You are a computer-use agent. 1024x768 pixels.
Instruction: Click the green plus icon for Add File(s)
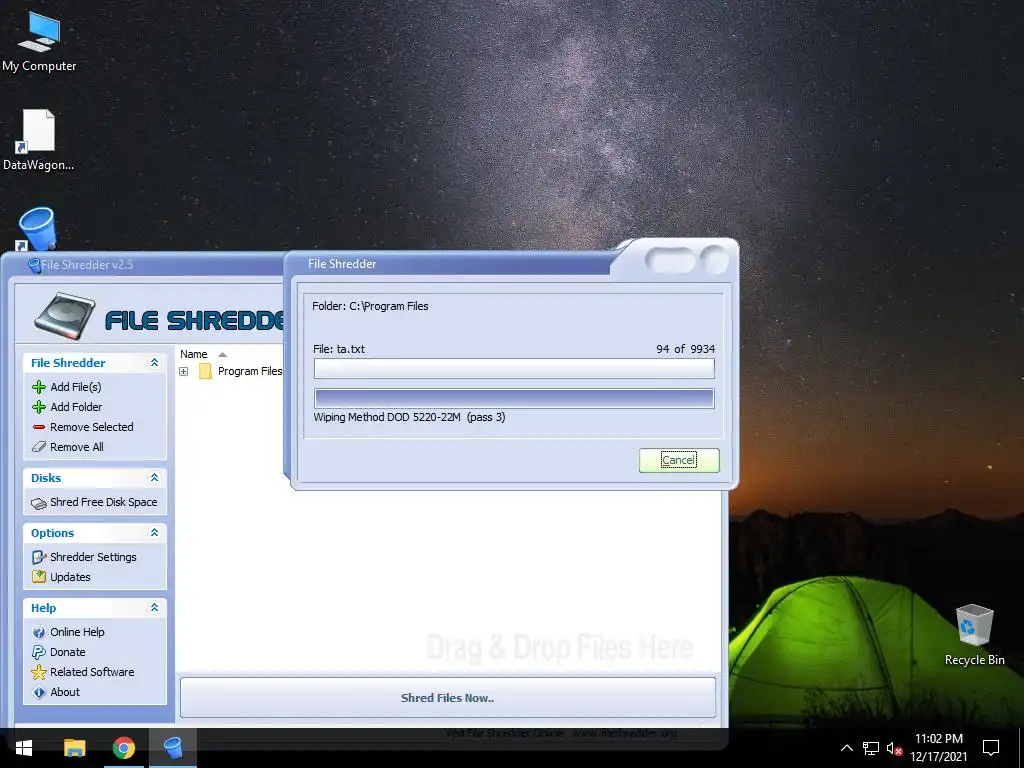(x=39, y=387)
